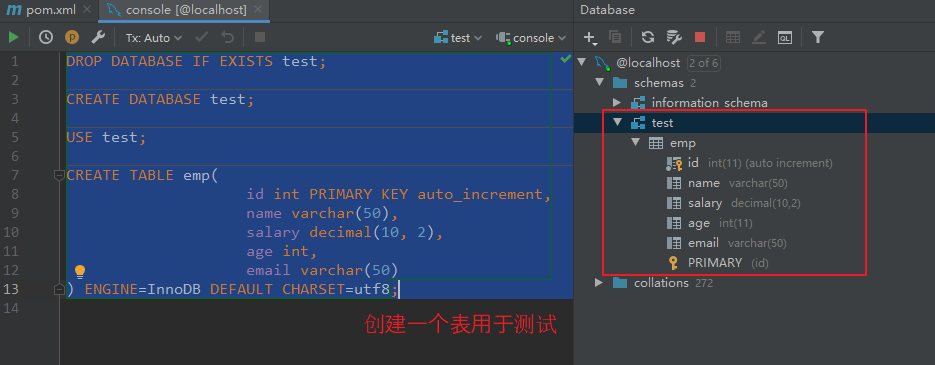Screen dimensions: 935x365
Task: Open the test schema selector dropdown
Action: point(458,38)
